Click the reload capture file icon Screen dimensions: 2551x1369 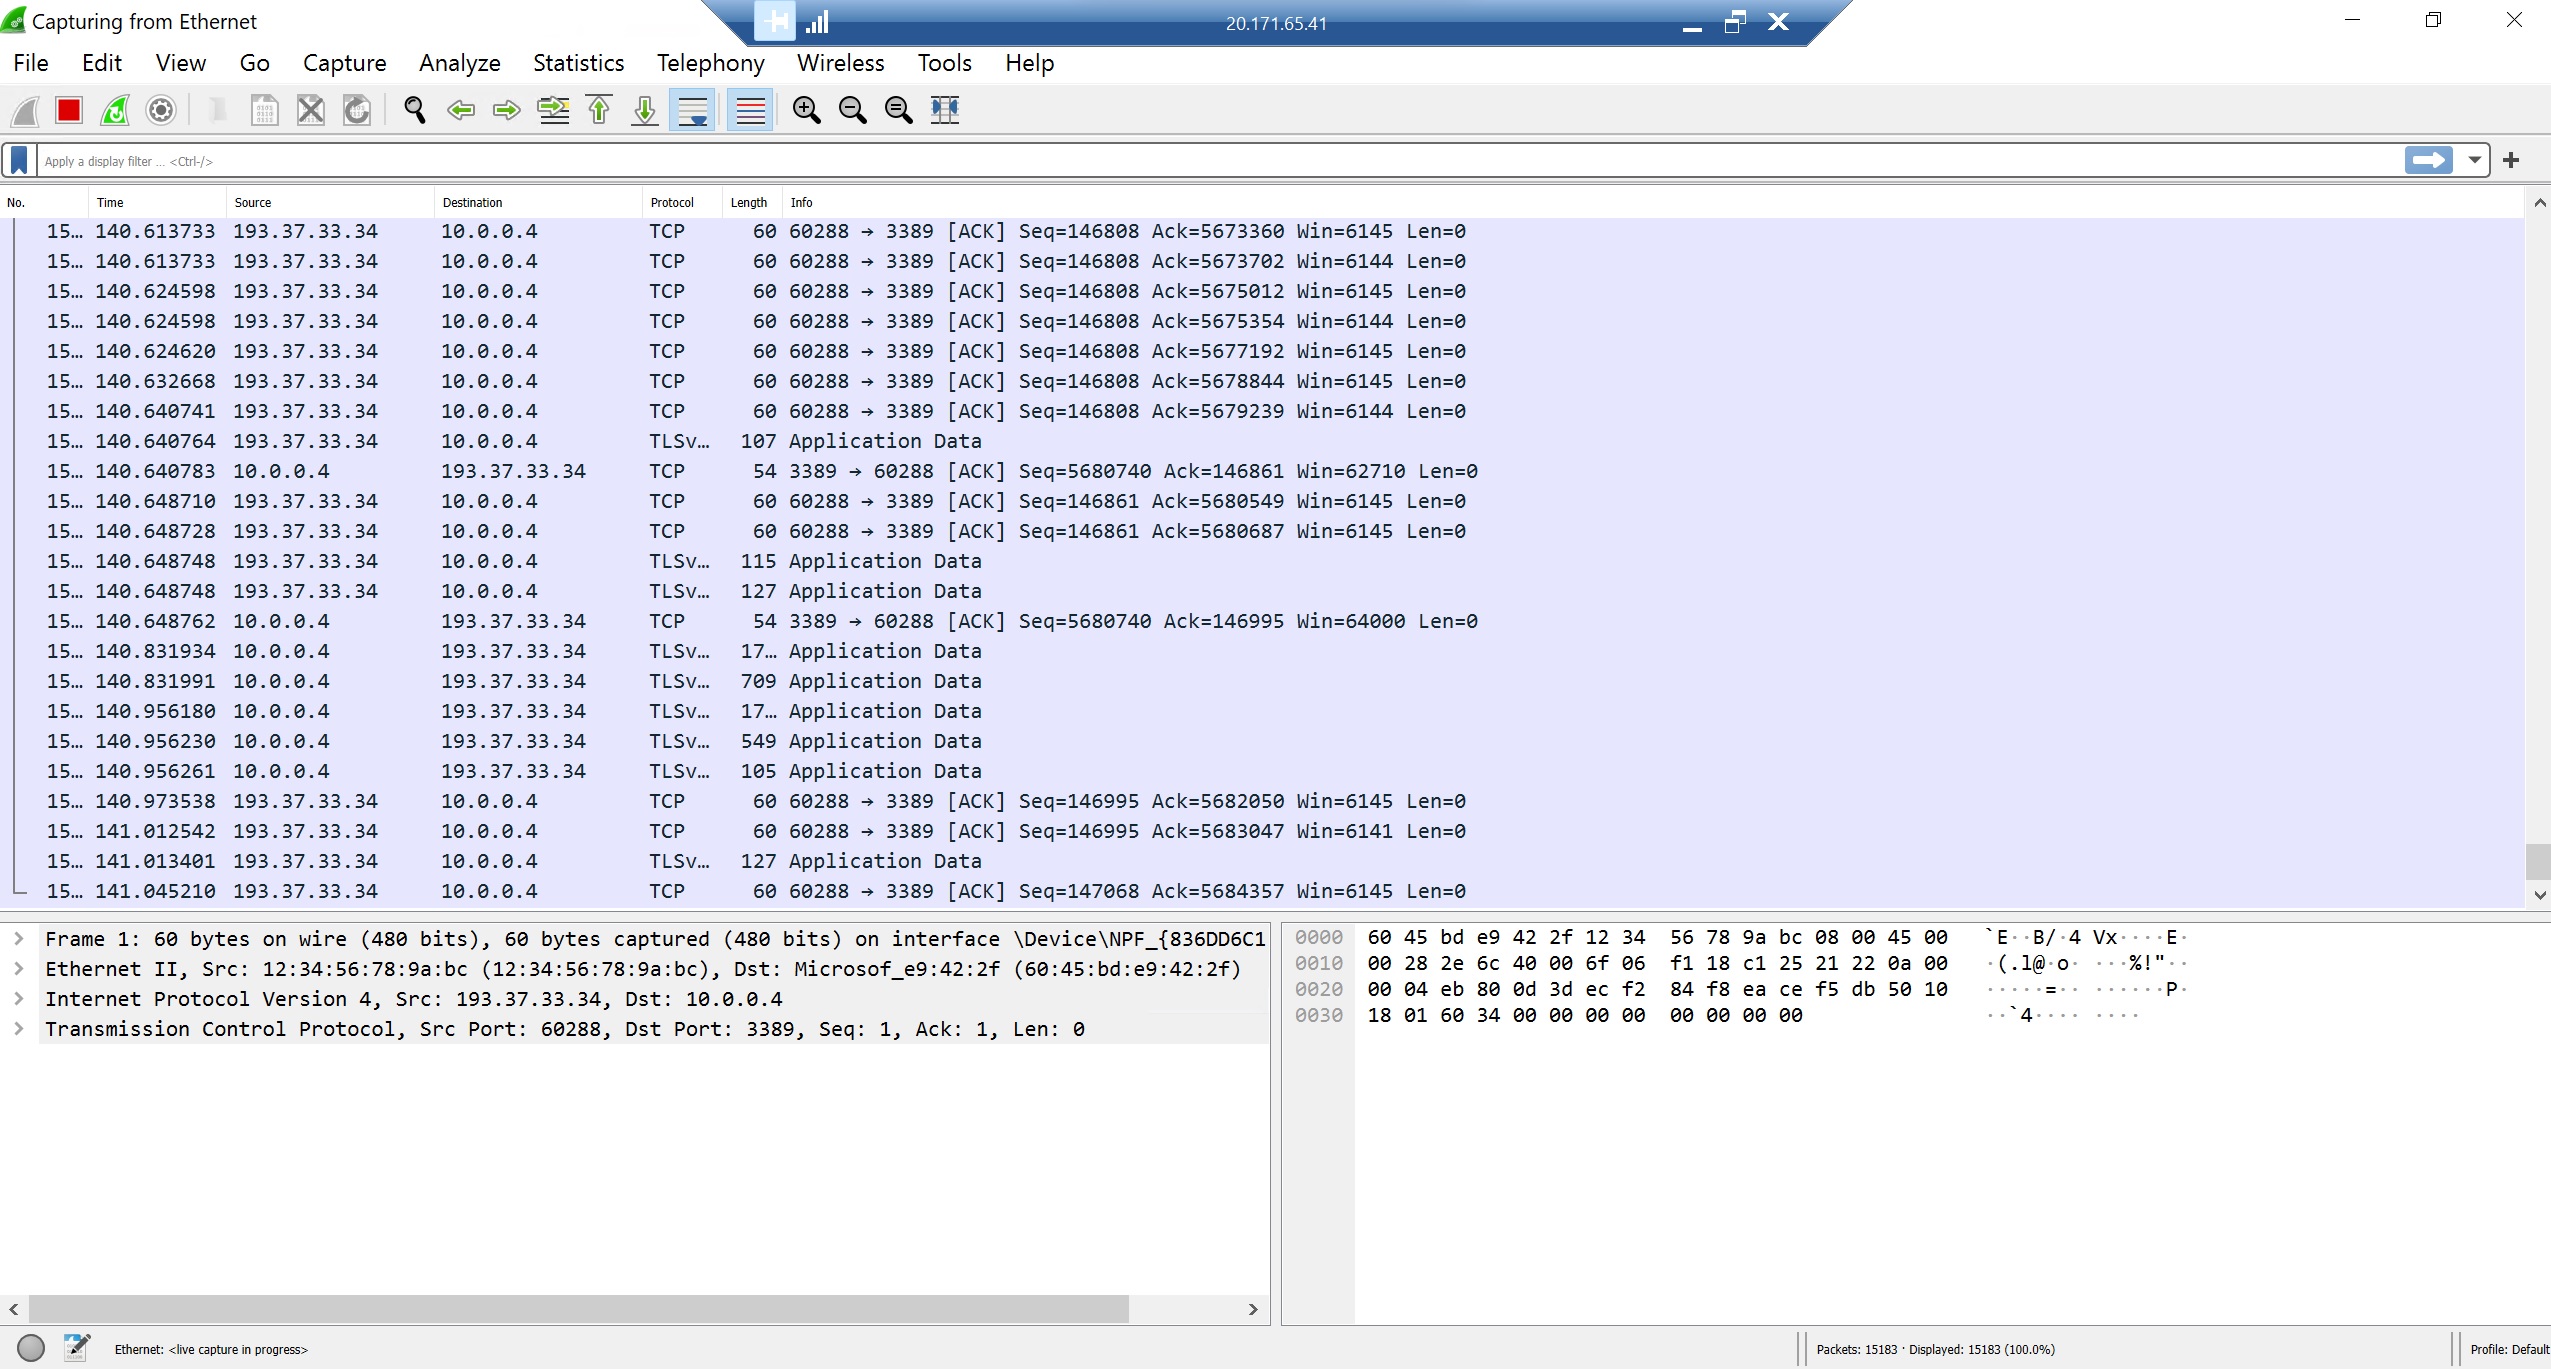tap(357, 110)
